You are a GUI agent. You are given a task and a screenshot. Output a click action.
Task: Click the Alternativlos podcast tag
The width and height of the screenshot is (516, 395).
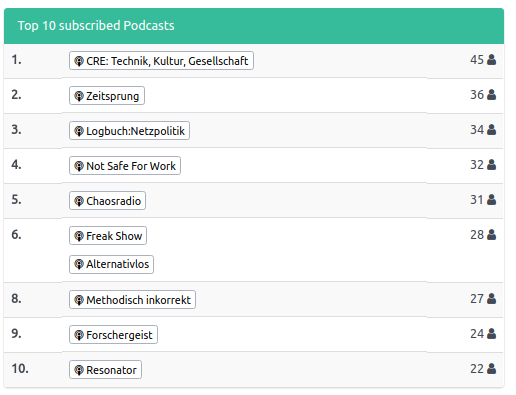tap(111, 265)
